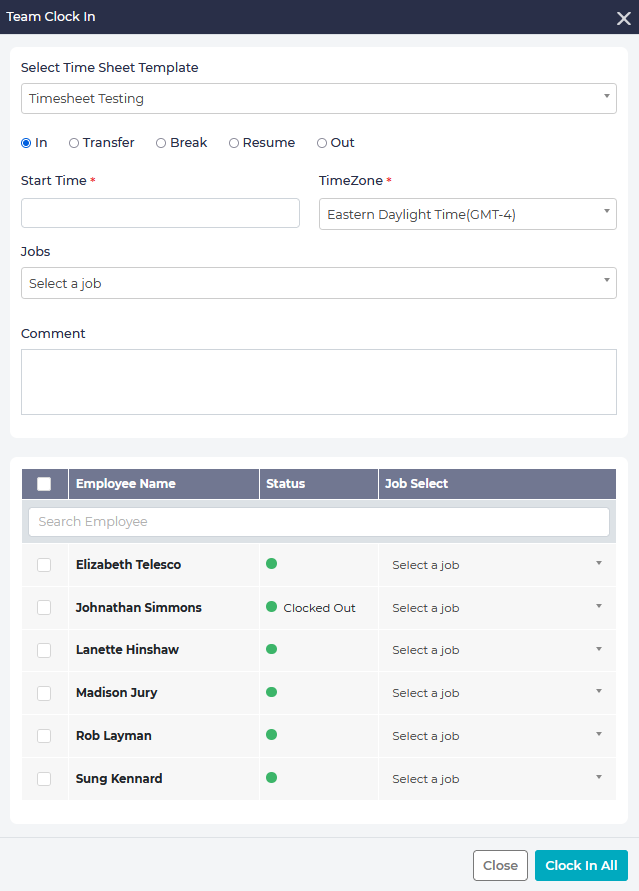The image size is (639, 891).
Task: Click Elizabeth Telesco's green status dot
Action: click(270, 564)
